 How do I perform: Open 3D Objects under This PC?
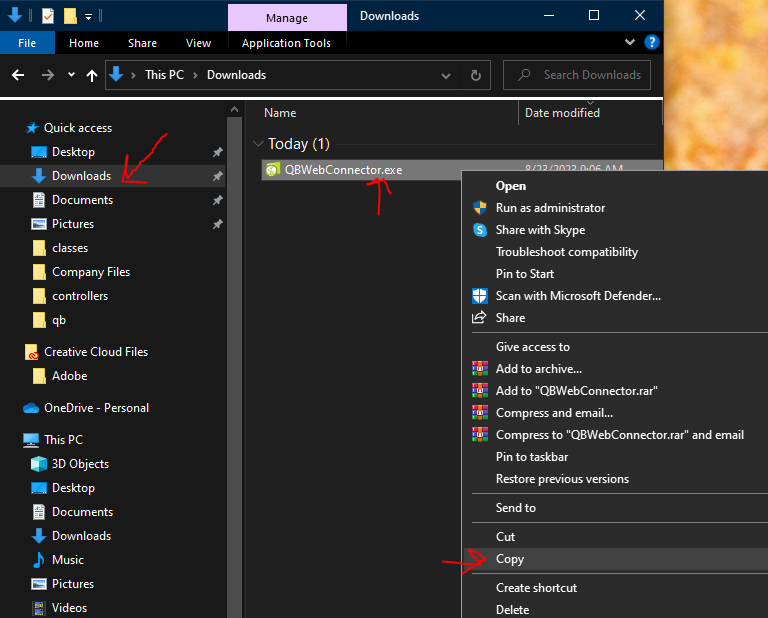(80, 464)
